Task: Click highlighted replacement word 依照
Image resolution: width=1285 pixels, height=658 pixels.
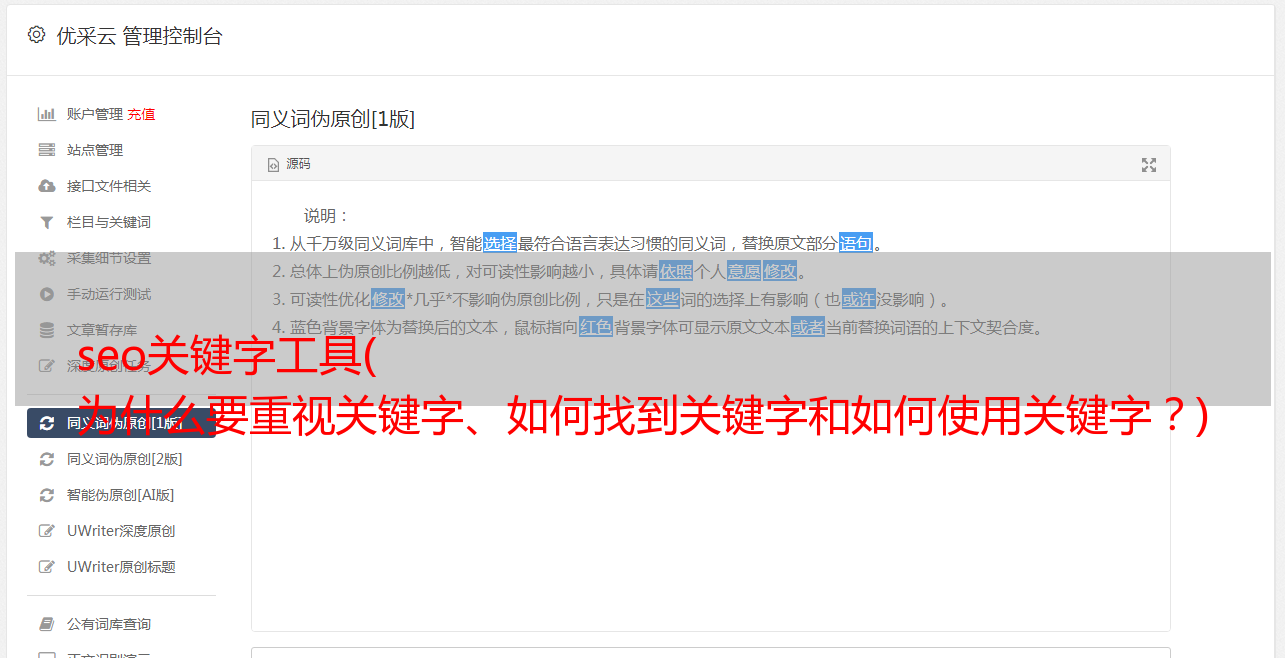Action: click(x=676, y=271)
